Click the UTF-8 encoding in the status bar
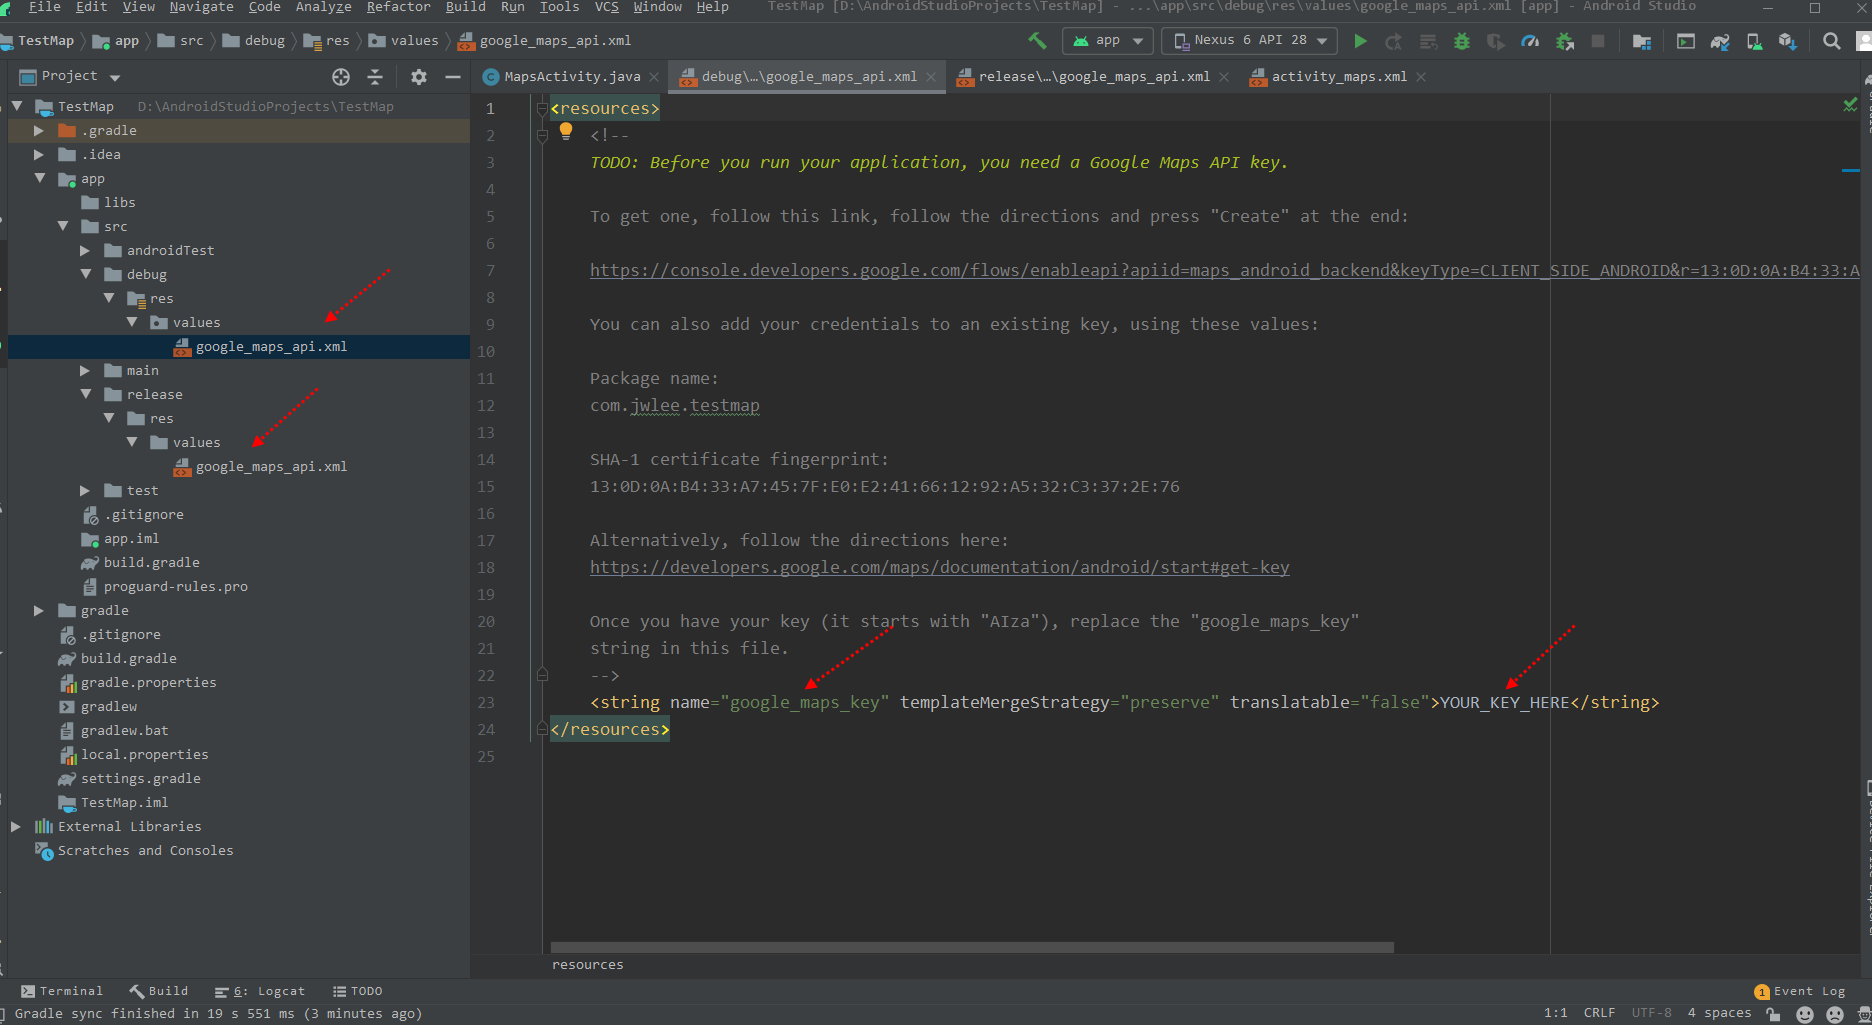 1651,1013
